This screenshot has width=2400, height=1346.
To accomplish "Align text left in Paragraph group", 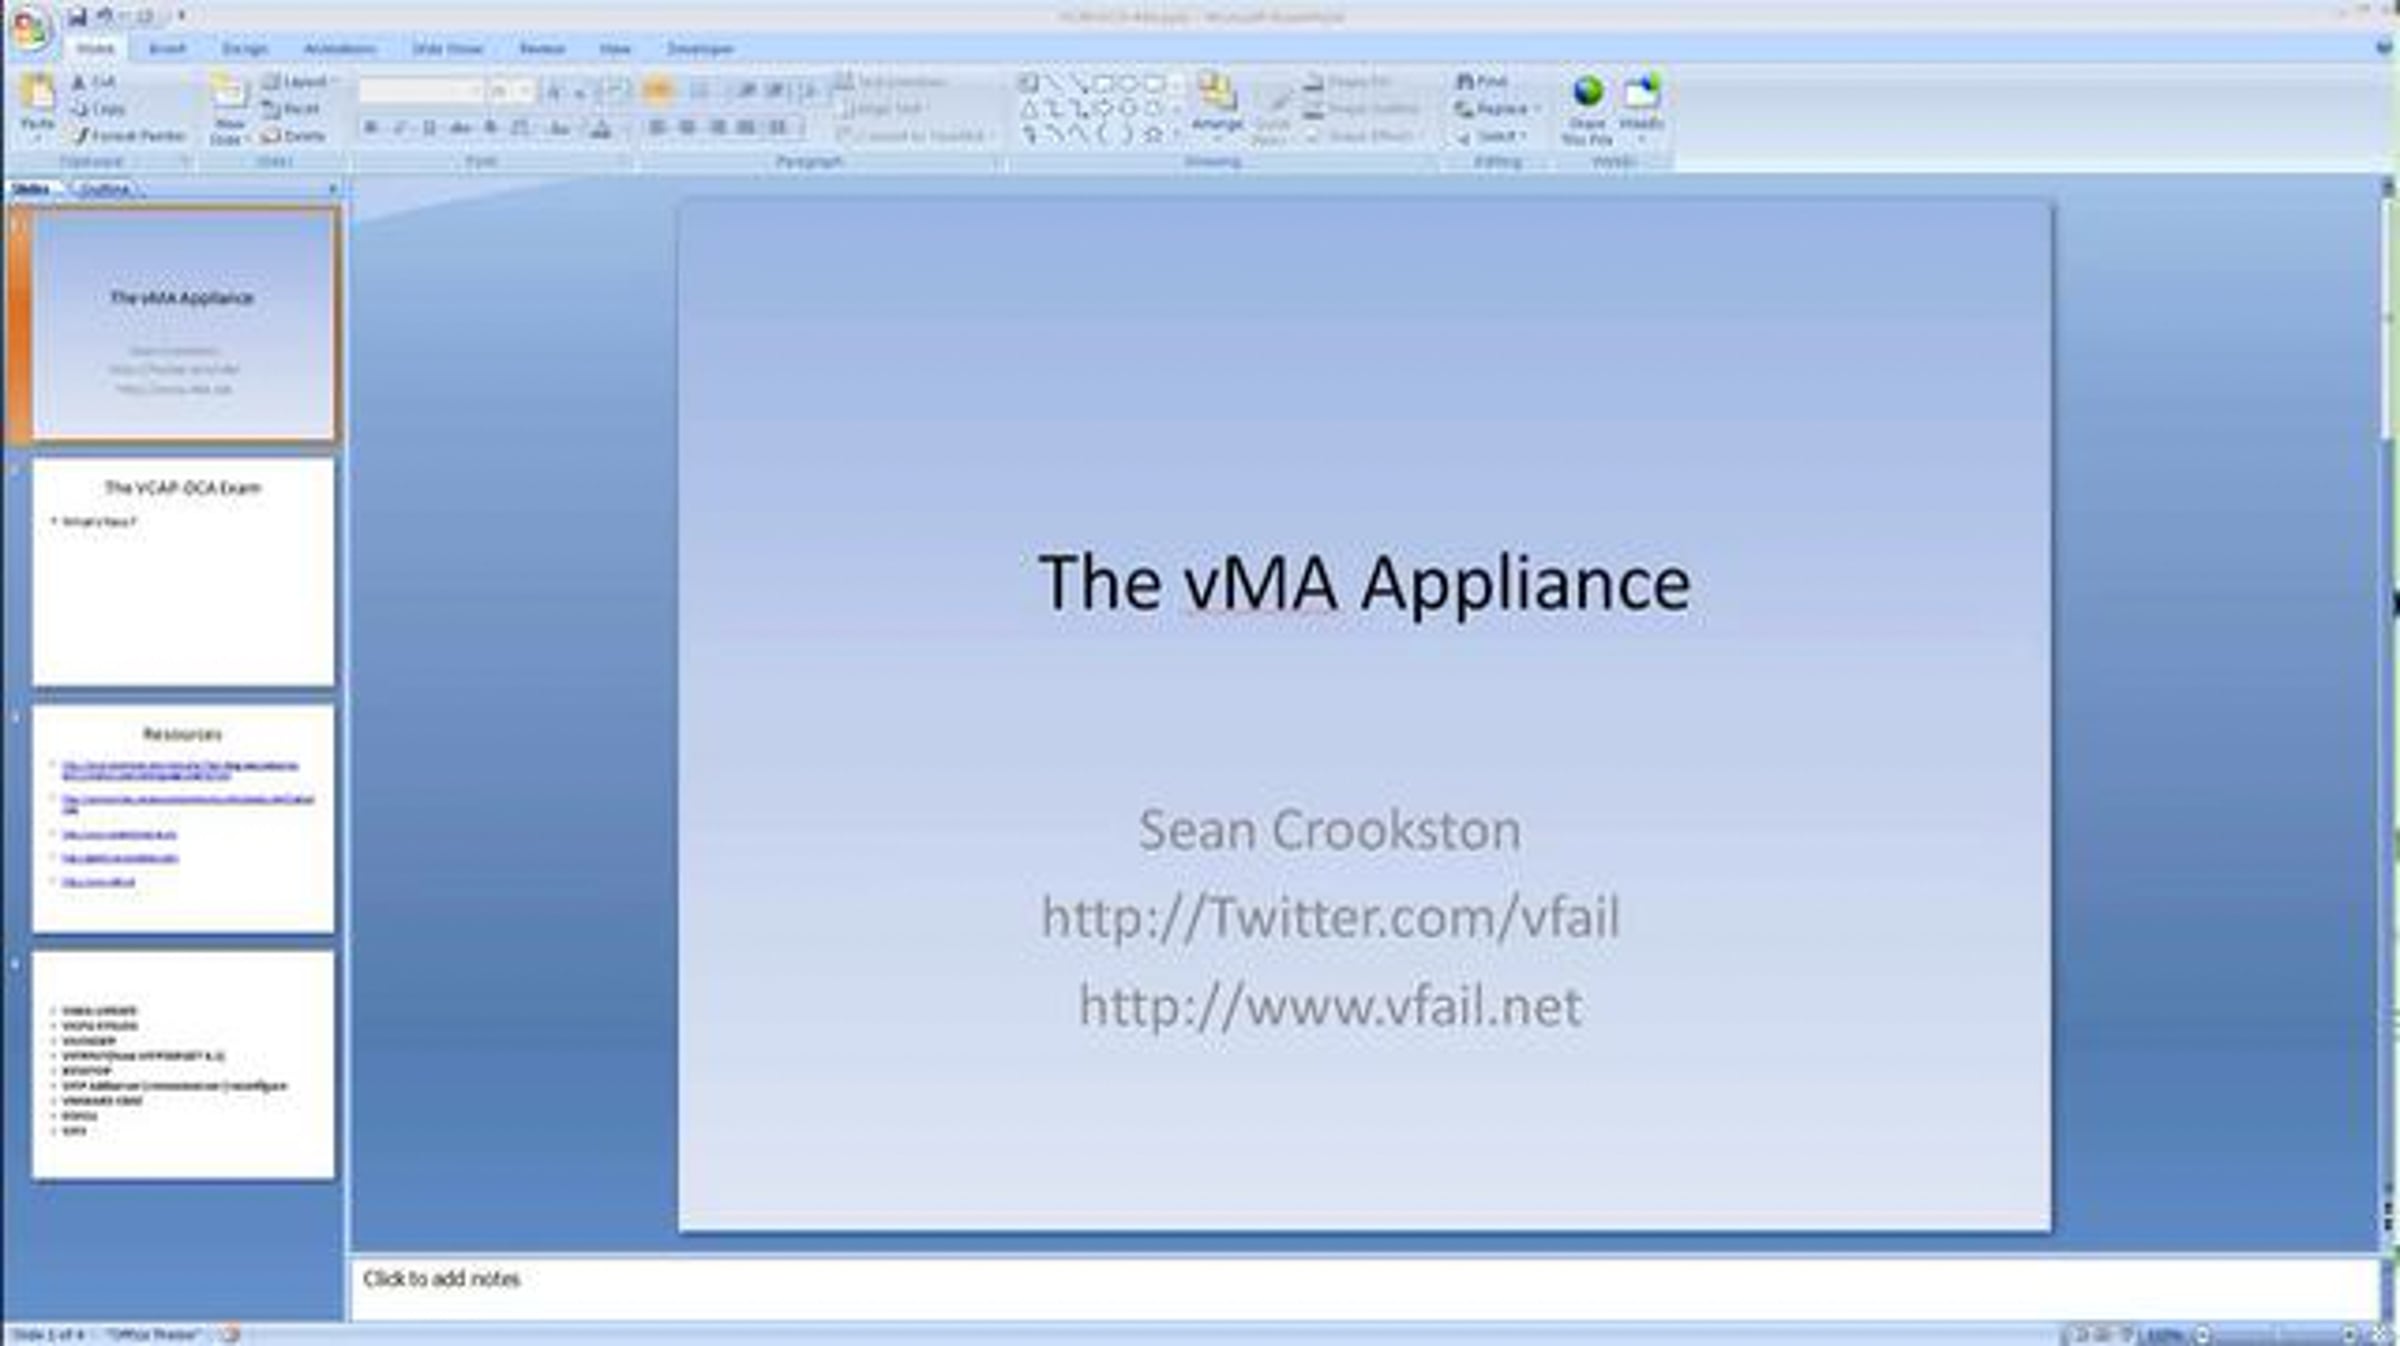I will point(658,128).
